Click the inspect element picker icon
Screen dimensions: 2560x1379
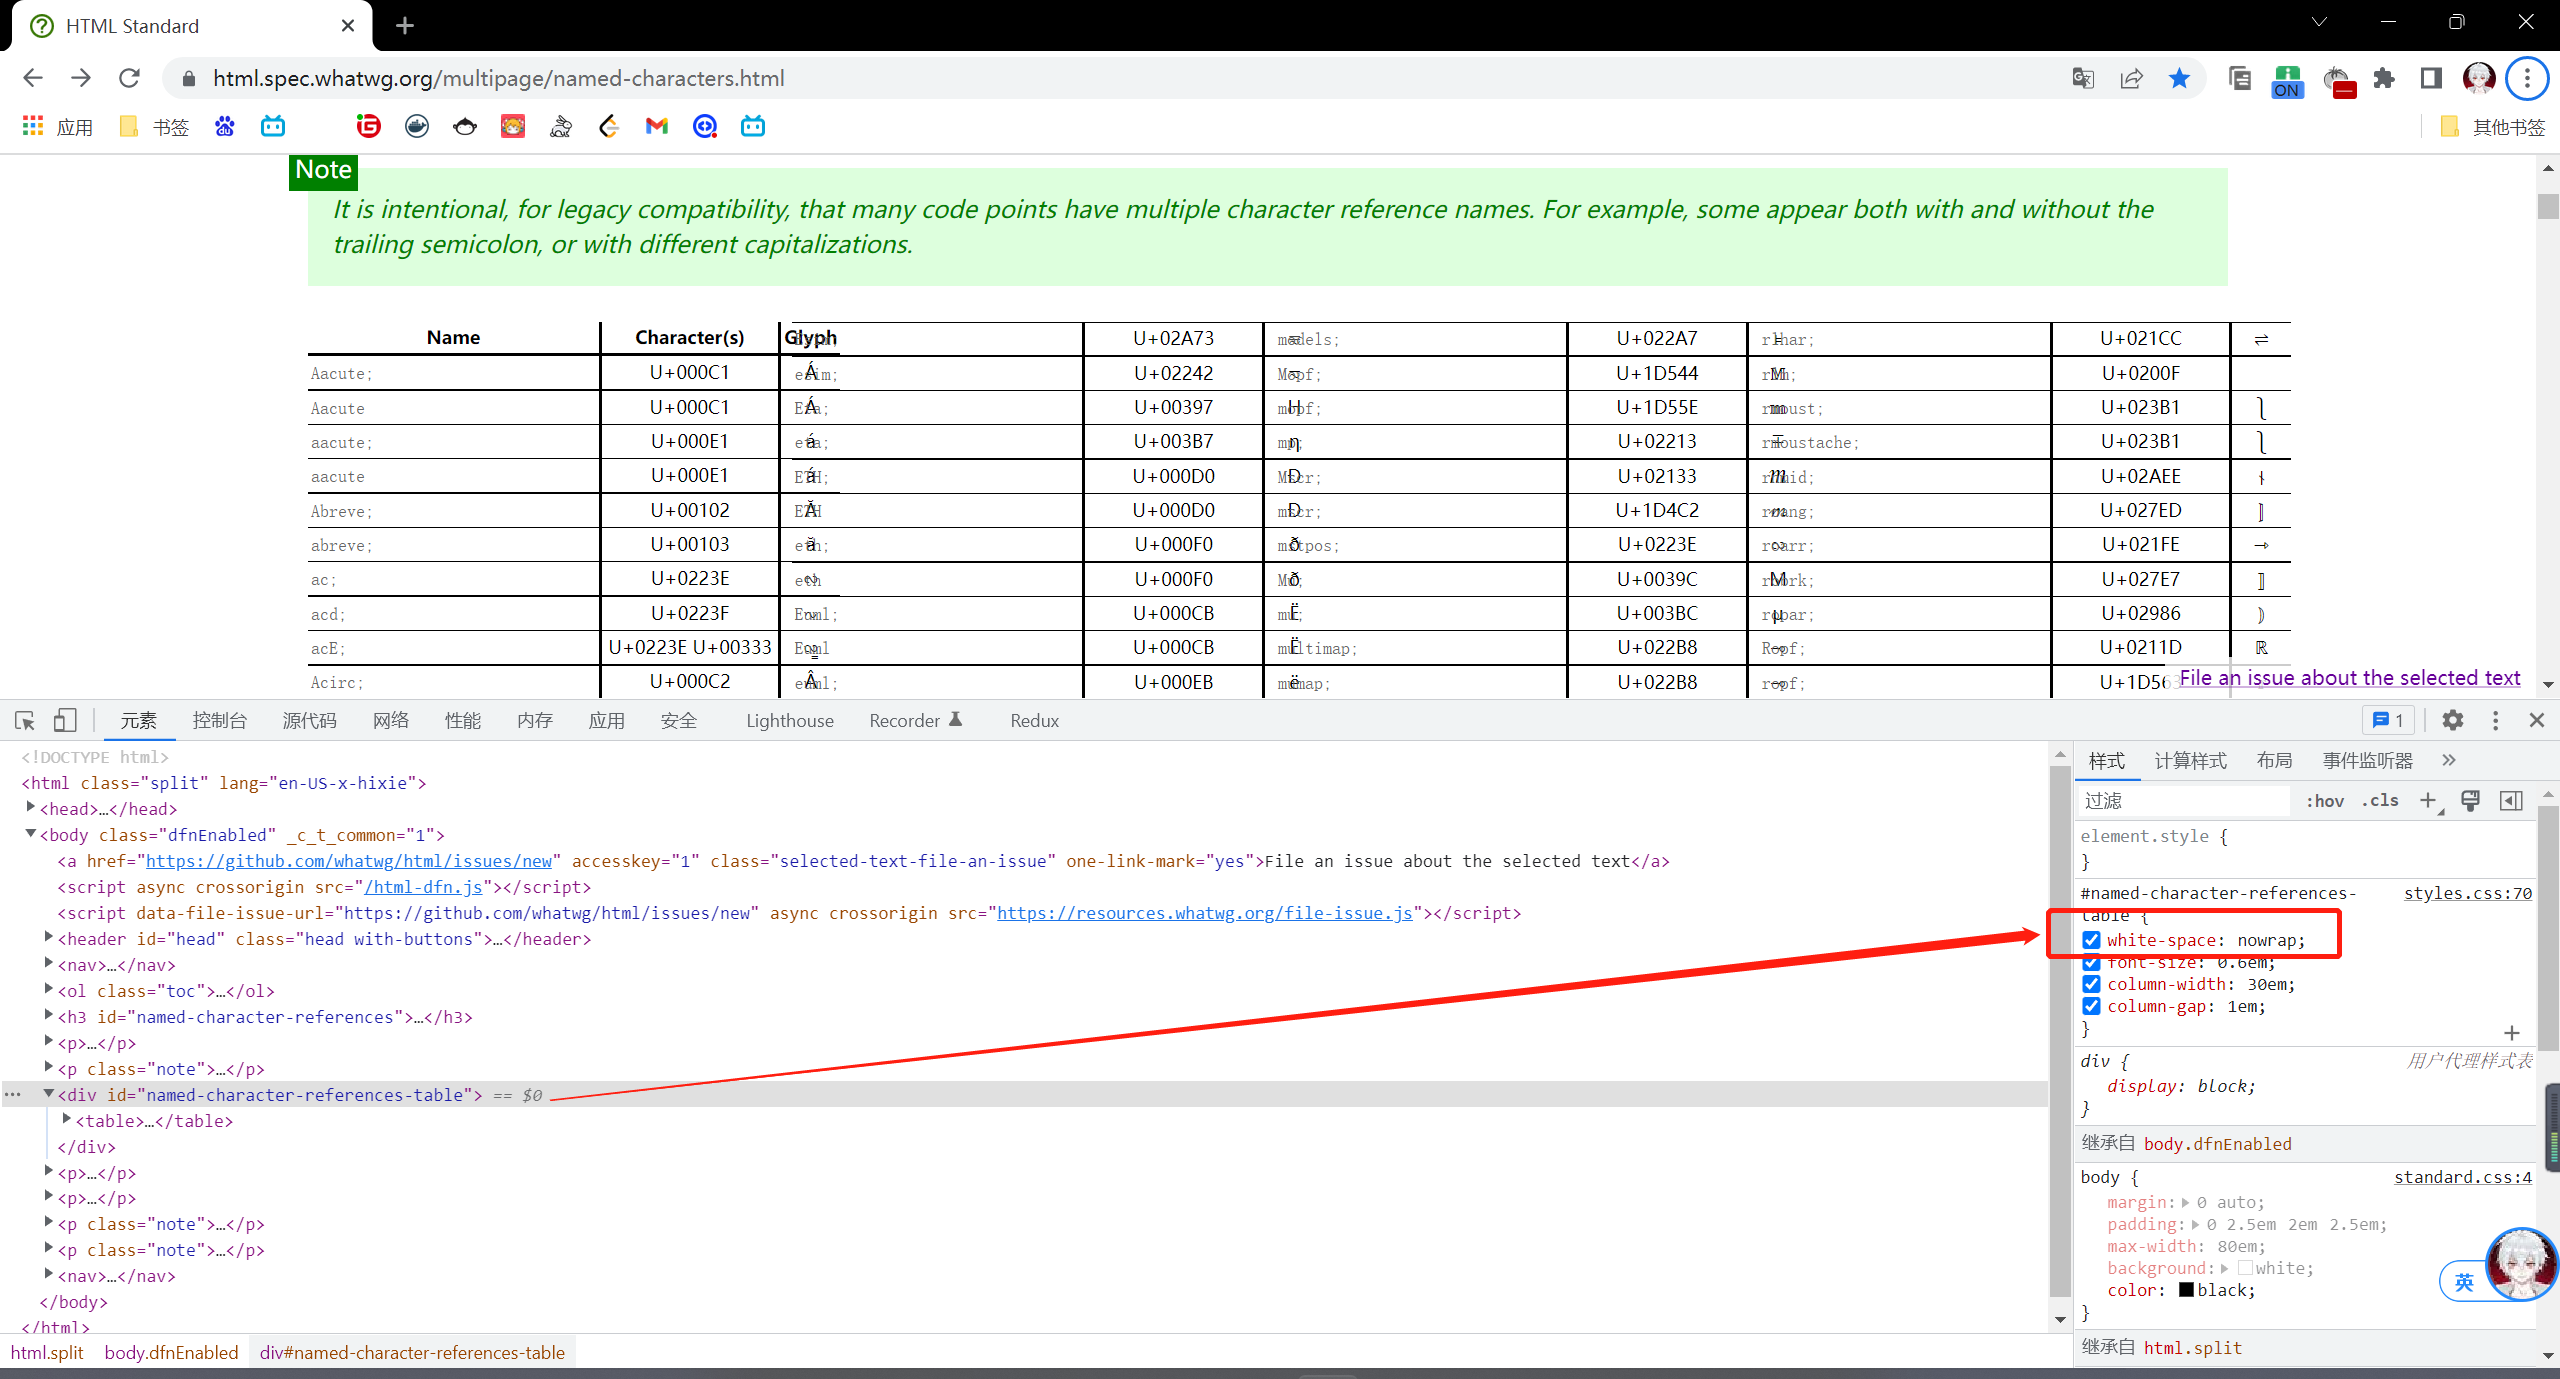point(25,720)
